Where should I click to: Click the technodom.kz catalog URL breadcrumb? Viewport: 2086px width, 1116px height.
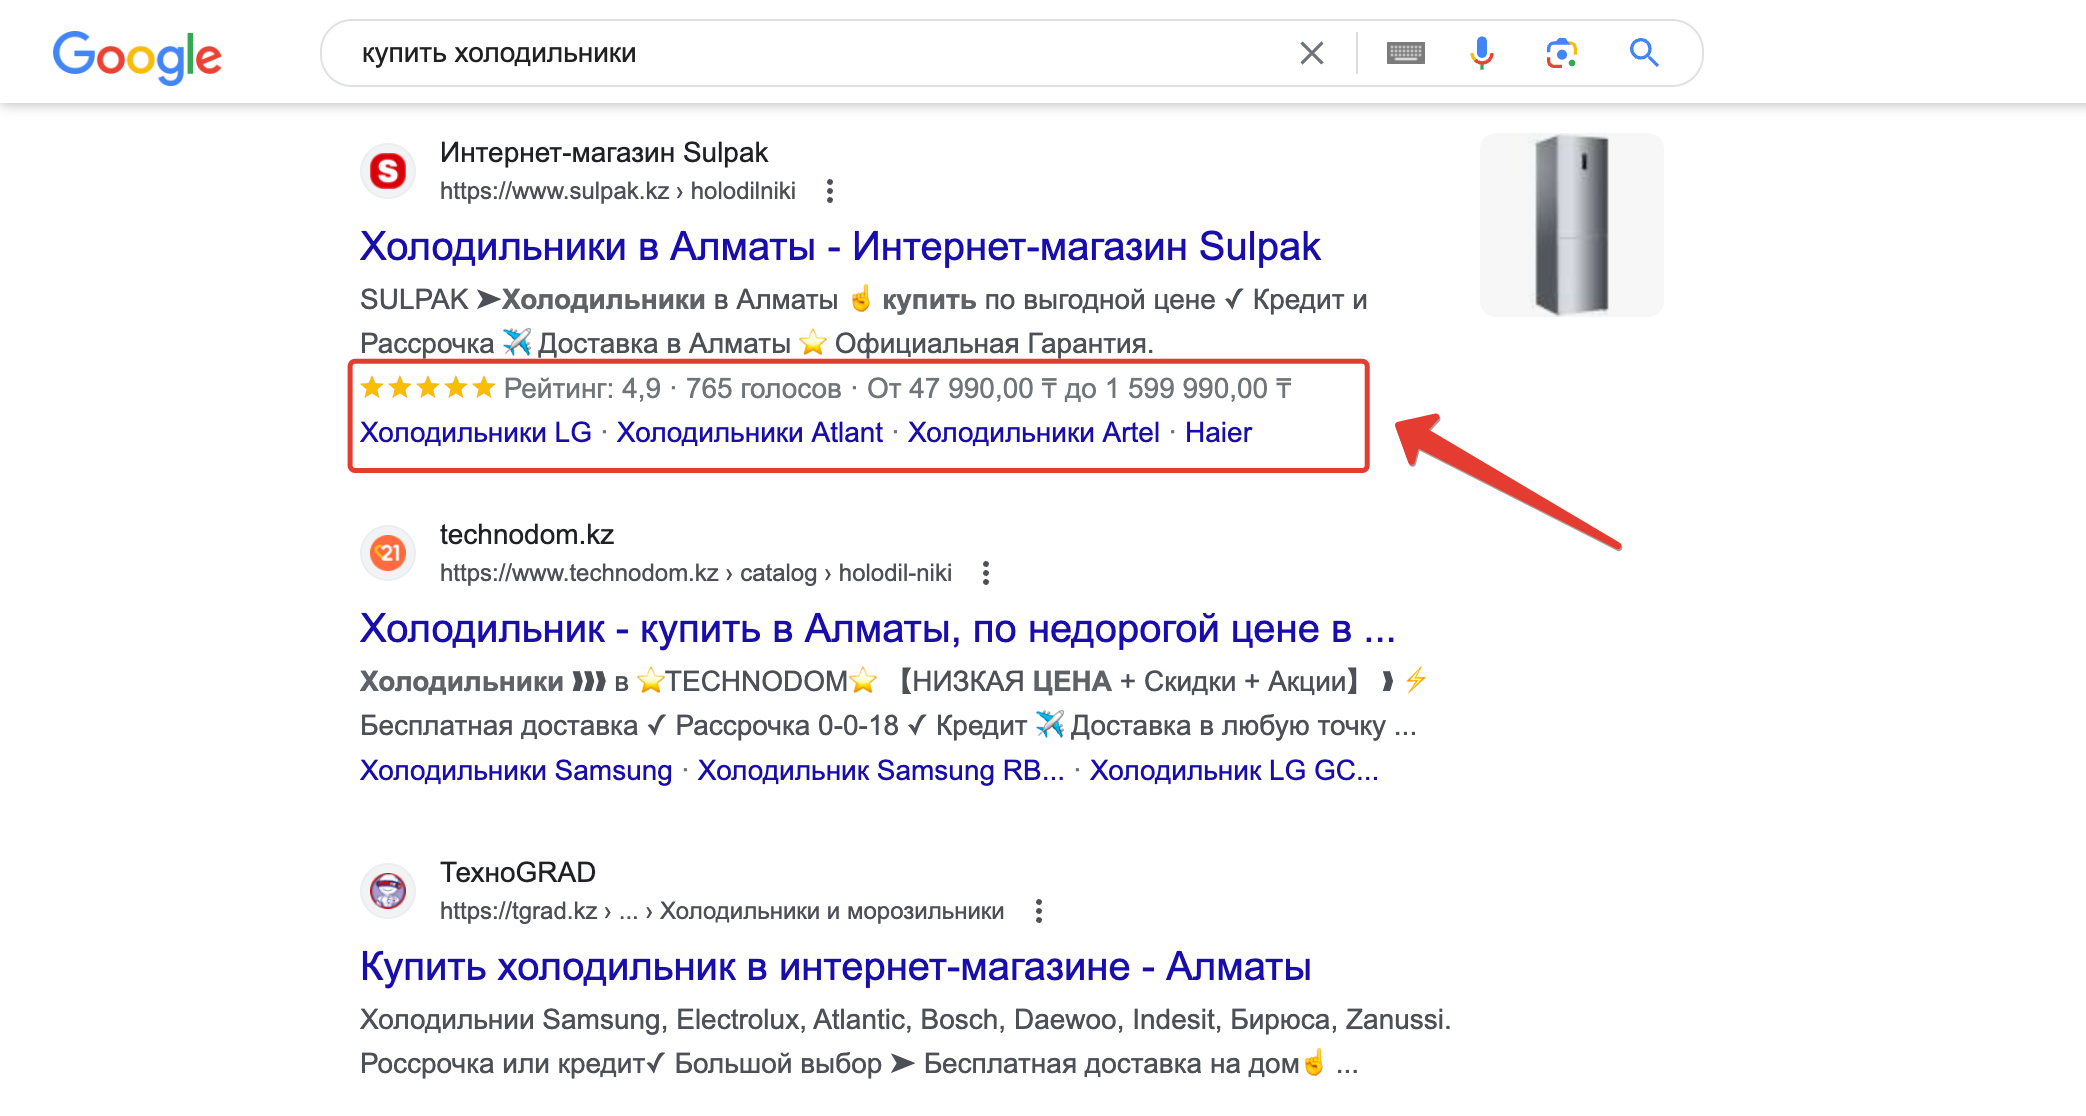(695, 573)
